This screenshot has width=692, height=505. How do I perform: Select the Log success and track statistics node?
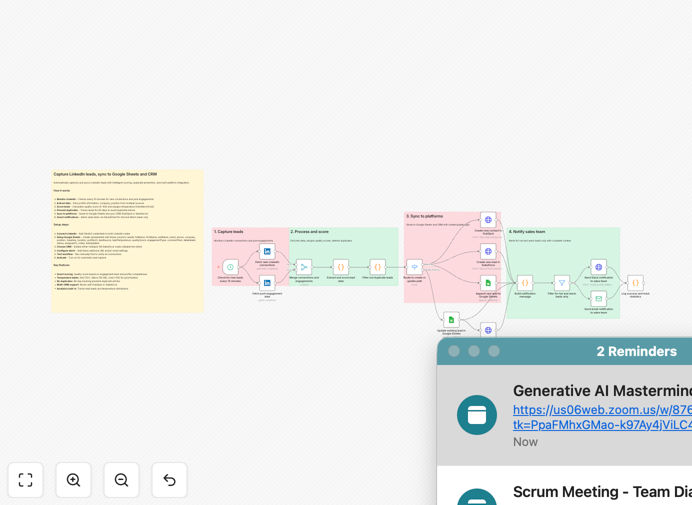[x=636, y=283]
